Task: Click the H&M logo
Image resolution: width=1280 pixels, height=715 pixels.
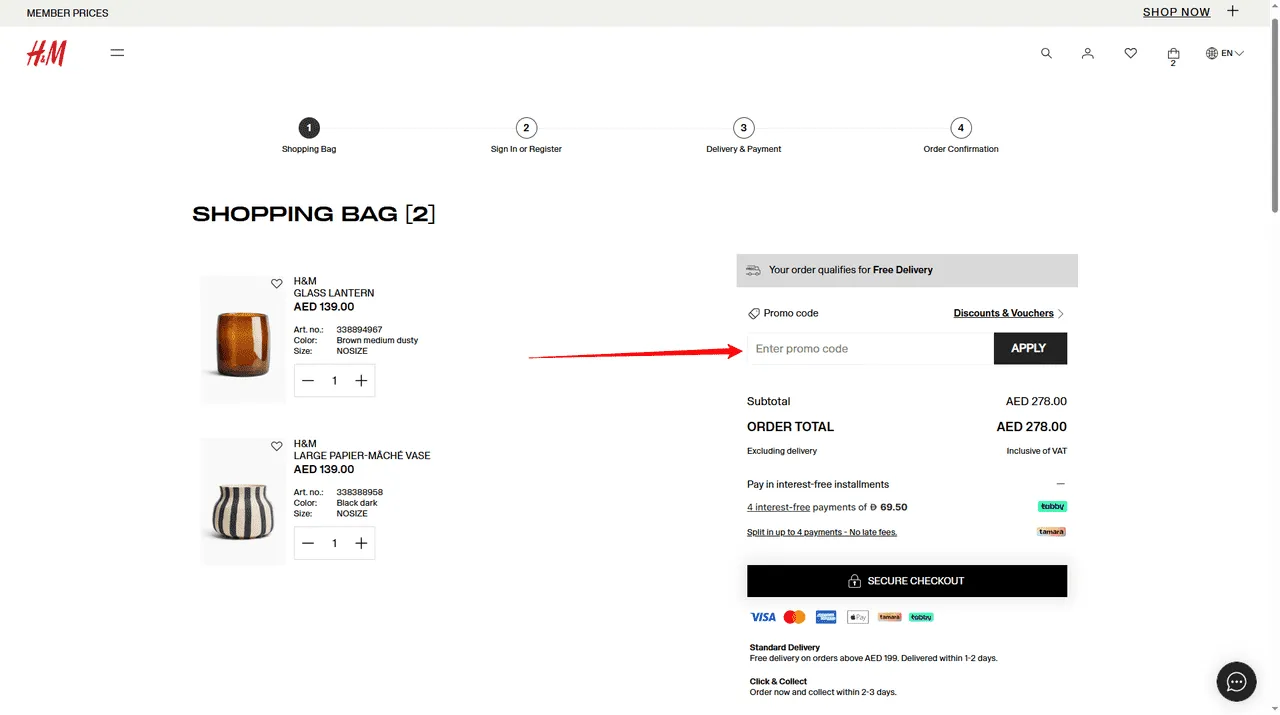Action: (x=46, y=54)
